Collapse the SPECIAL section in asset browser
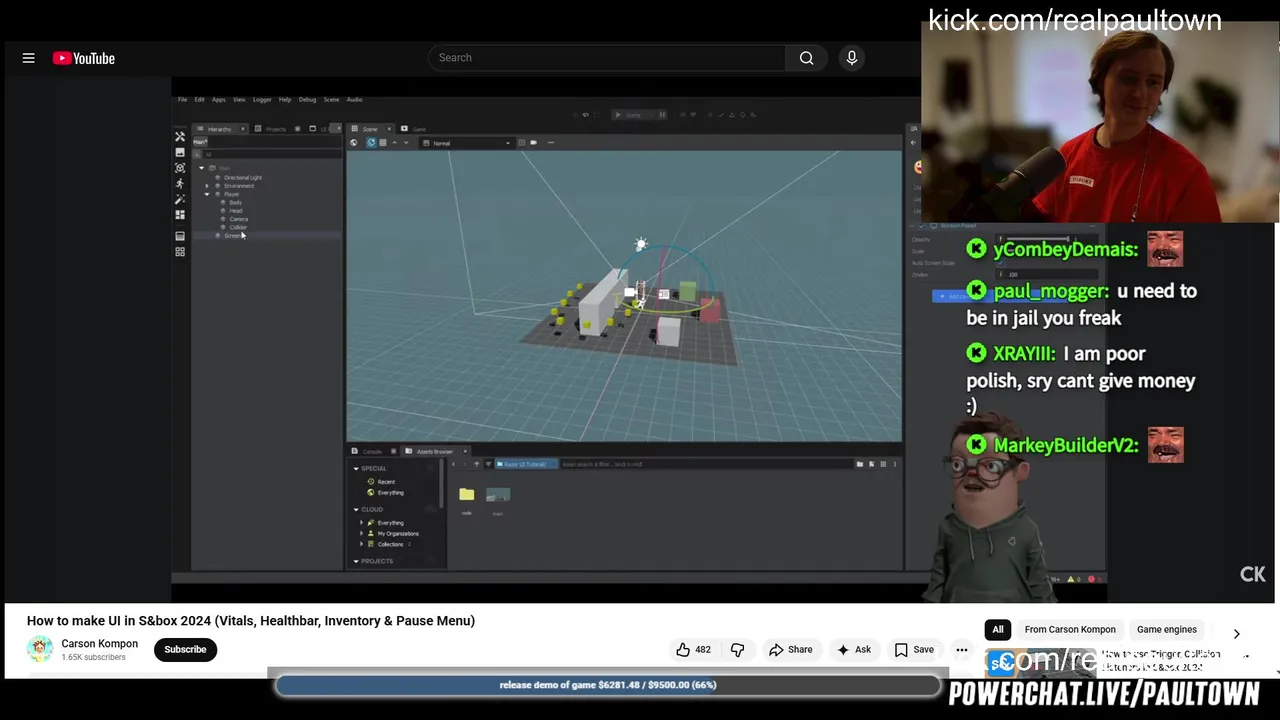 (355, 468)
